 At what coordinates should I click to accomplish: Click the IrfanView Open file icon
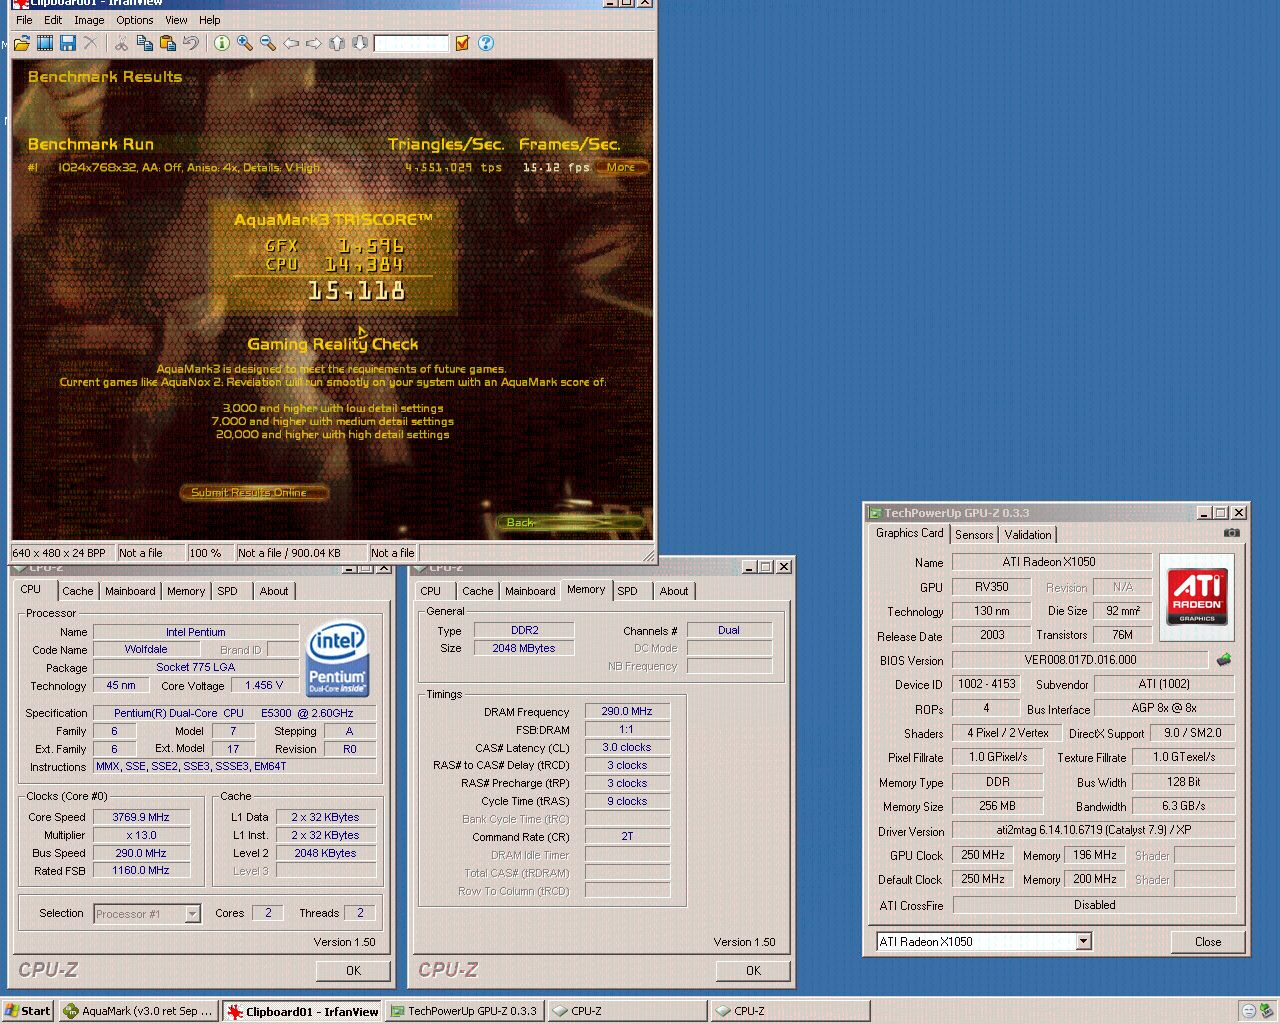tap(22, 43)
